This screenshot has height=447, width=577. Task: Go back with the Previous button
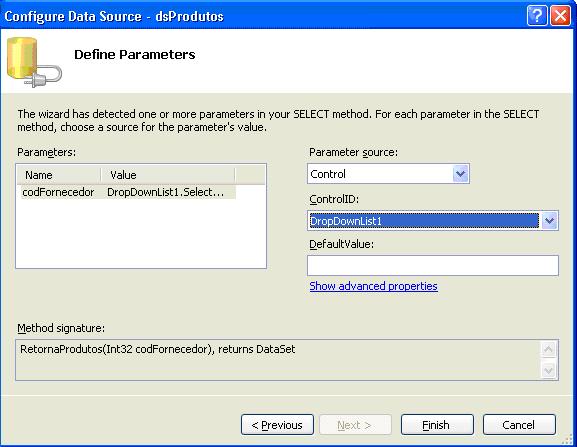[x=277, y=425]
